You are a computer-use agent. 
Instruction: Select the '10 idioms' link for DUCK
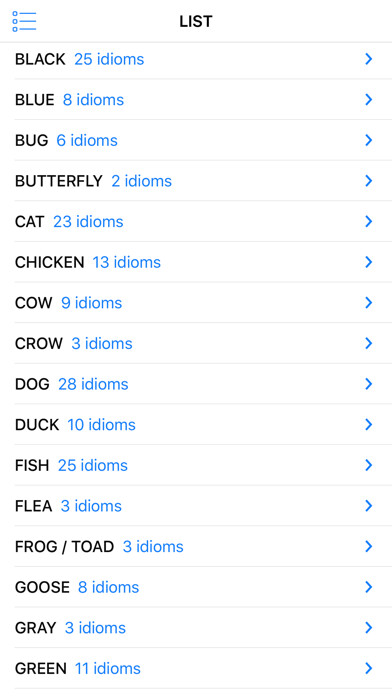(102, 425)
